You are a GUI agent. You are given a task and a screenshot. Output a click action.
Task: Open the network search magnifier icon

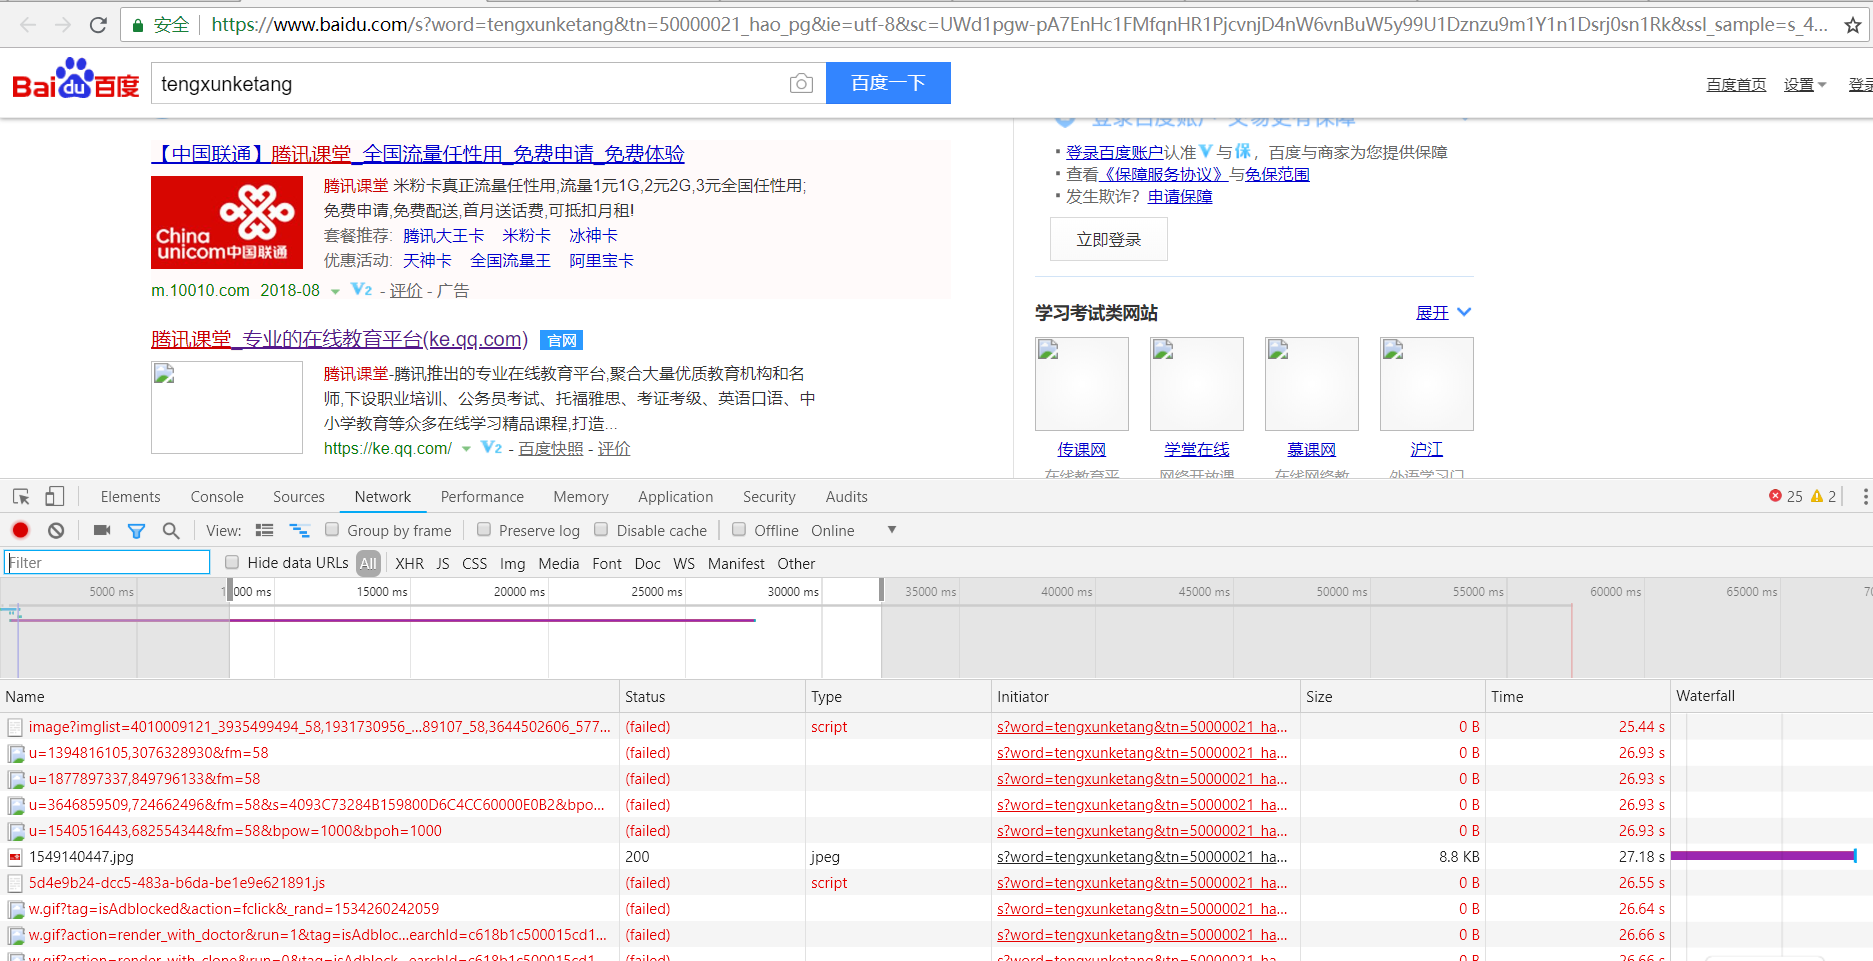(171, 530)
